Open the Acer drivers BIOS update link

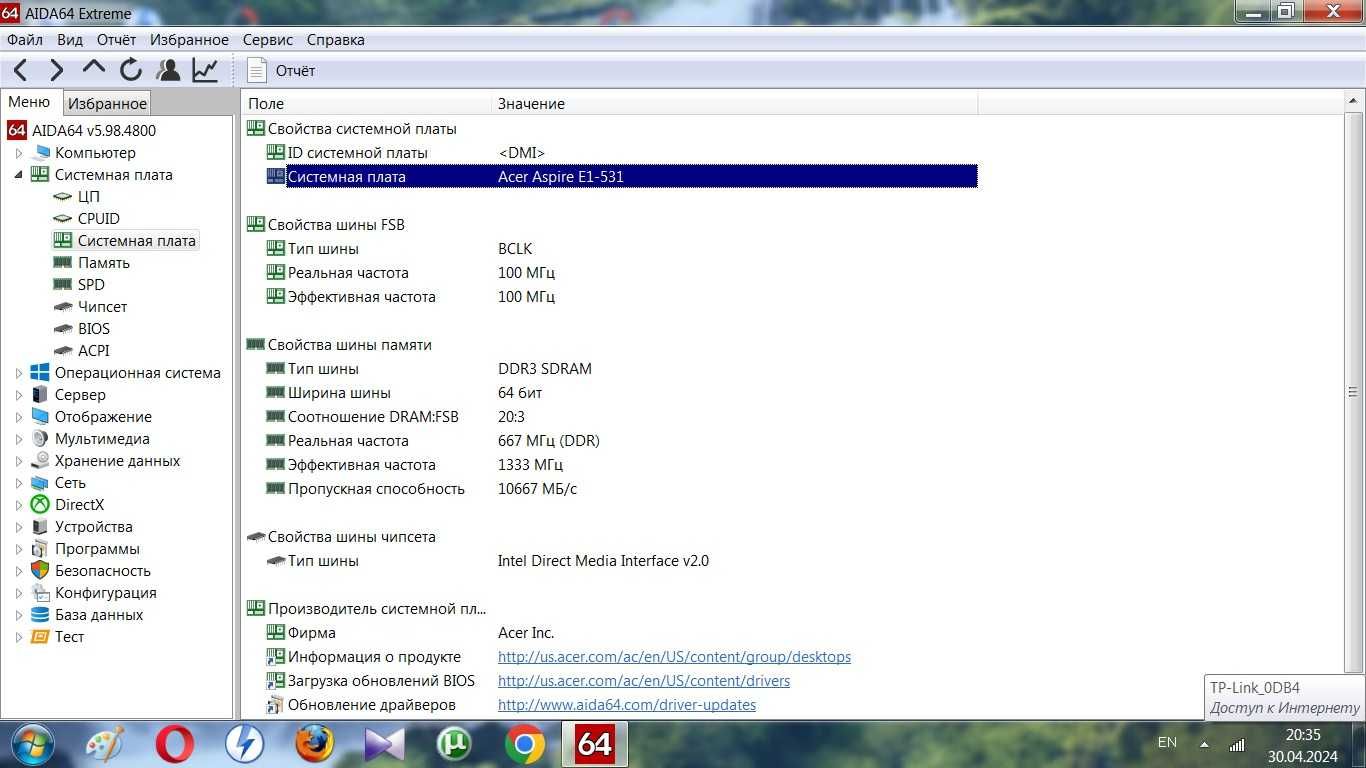click(644, 681)
